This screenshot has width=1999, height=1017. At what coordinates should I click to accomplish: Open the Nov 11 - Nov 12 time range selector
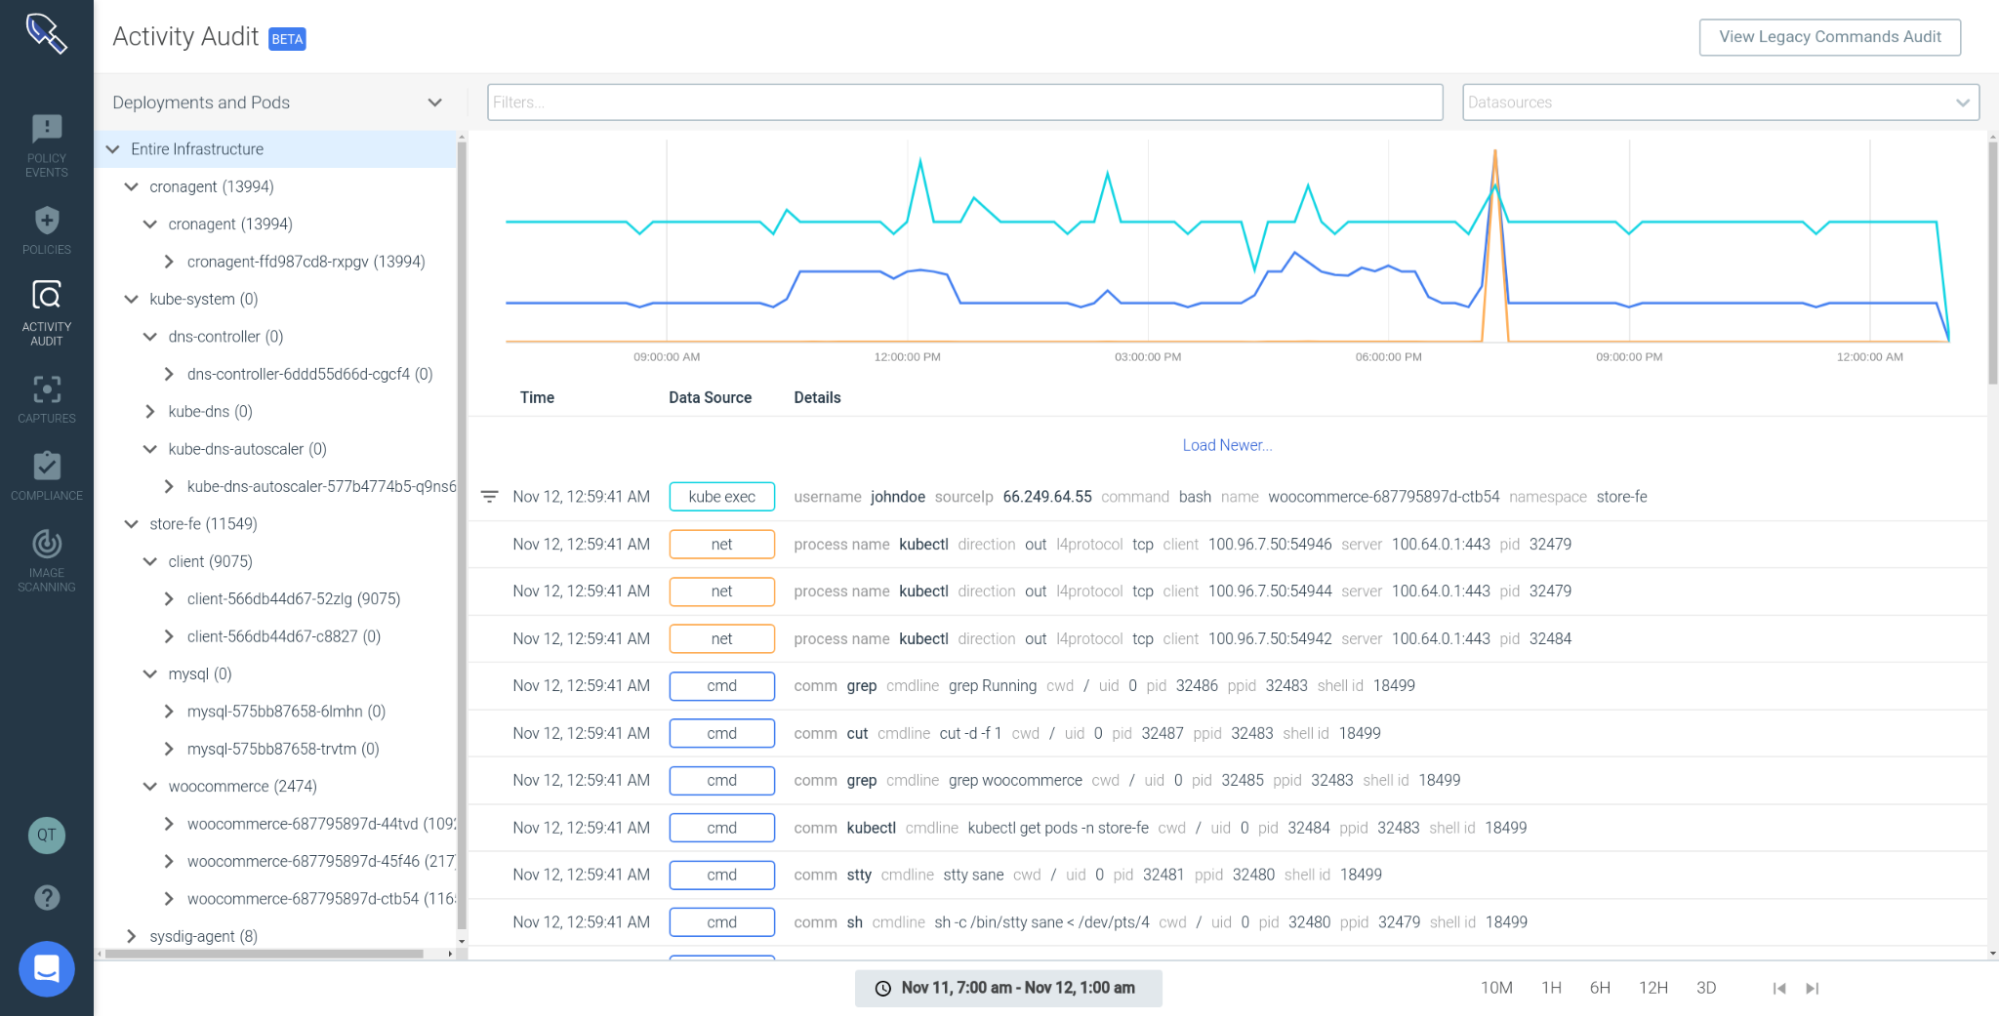click(x=1008, y=987)
